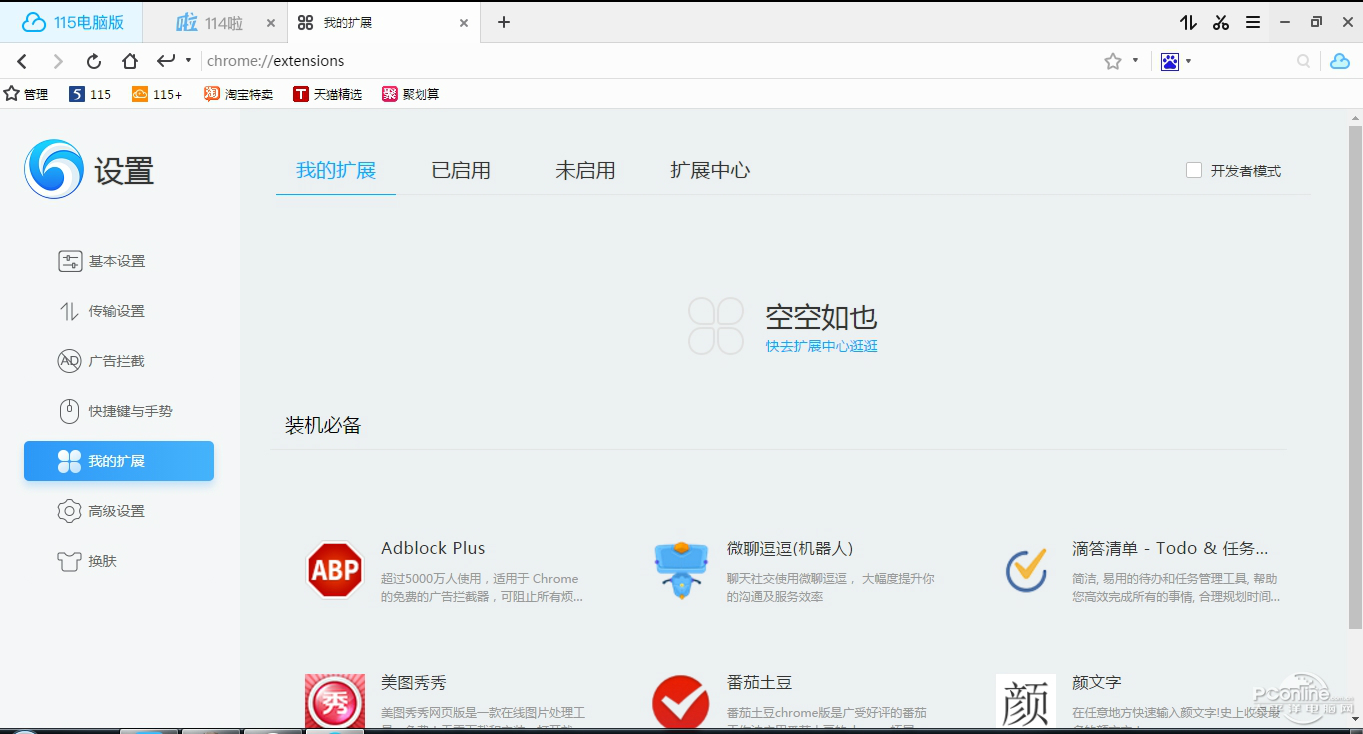Select the 我的扩展 content tab
1363x734 pixels.
pos(336,171)
